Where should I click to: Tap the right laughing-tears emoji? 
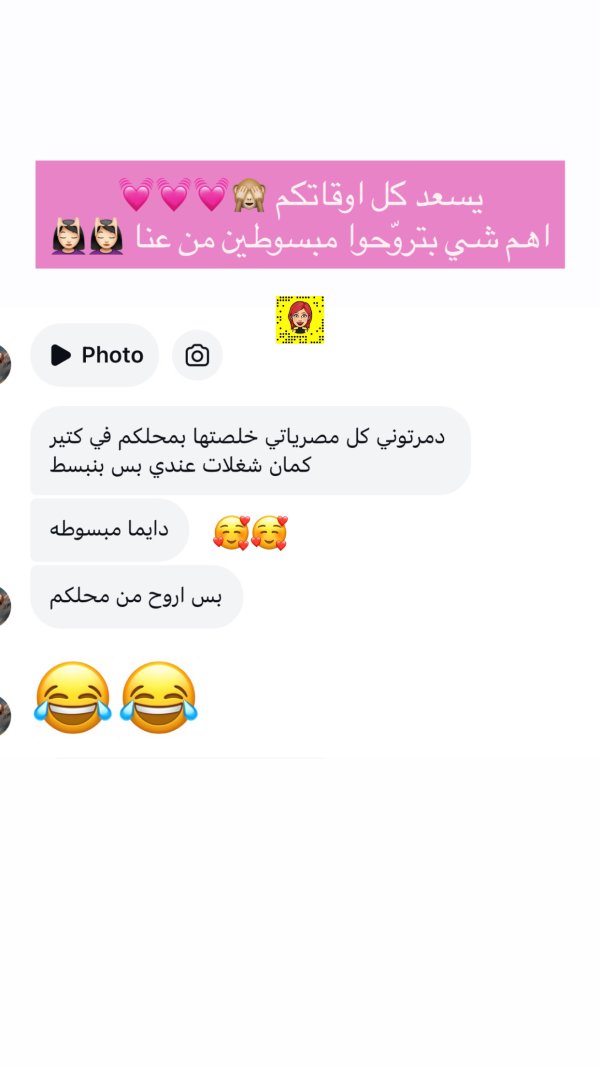coord(158,698)
